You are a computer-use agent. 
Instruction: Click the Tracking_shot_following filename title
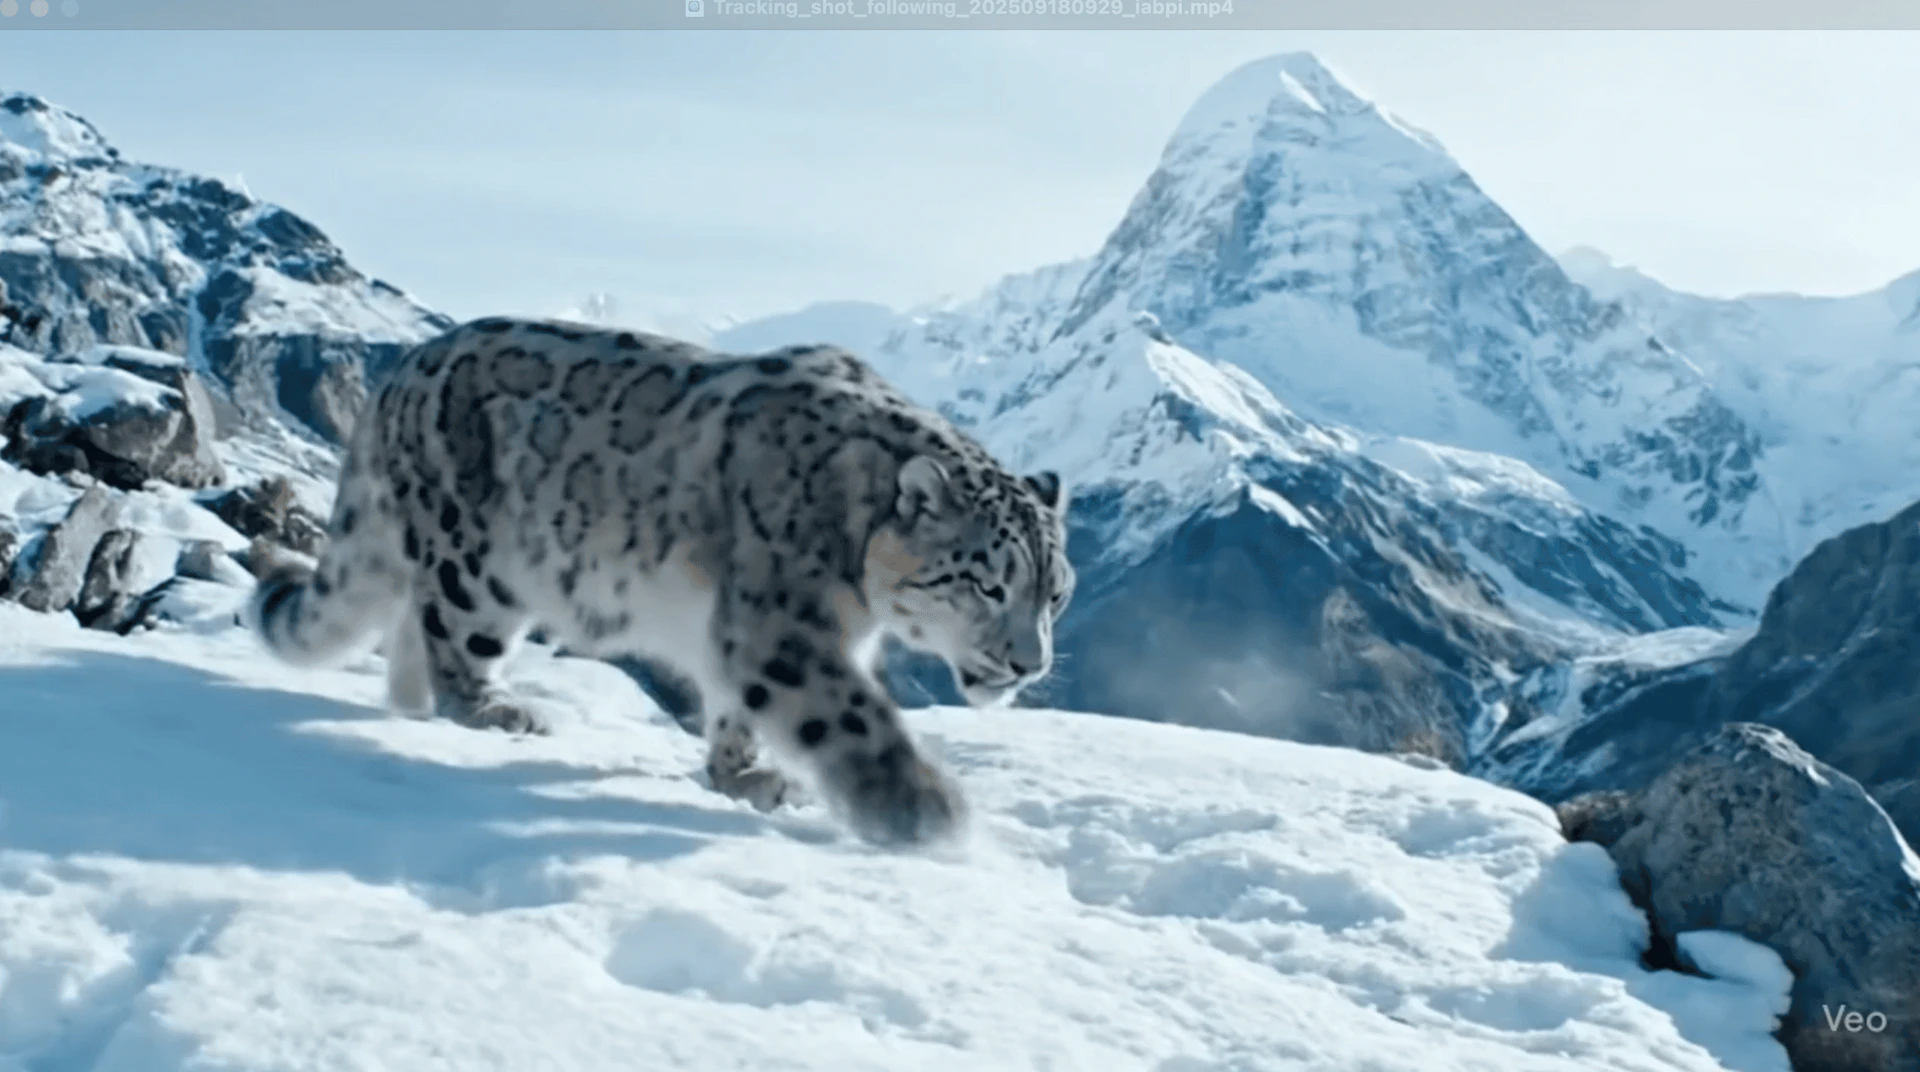(x=972, y=8)
